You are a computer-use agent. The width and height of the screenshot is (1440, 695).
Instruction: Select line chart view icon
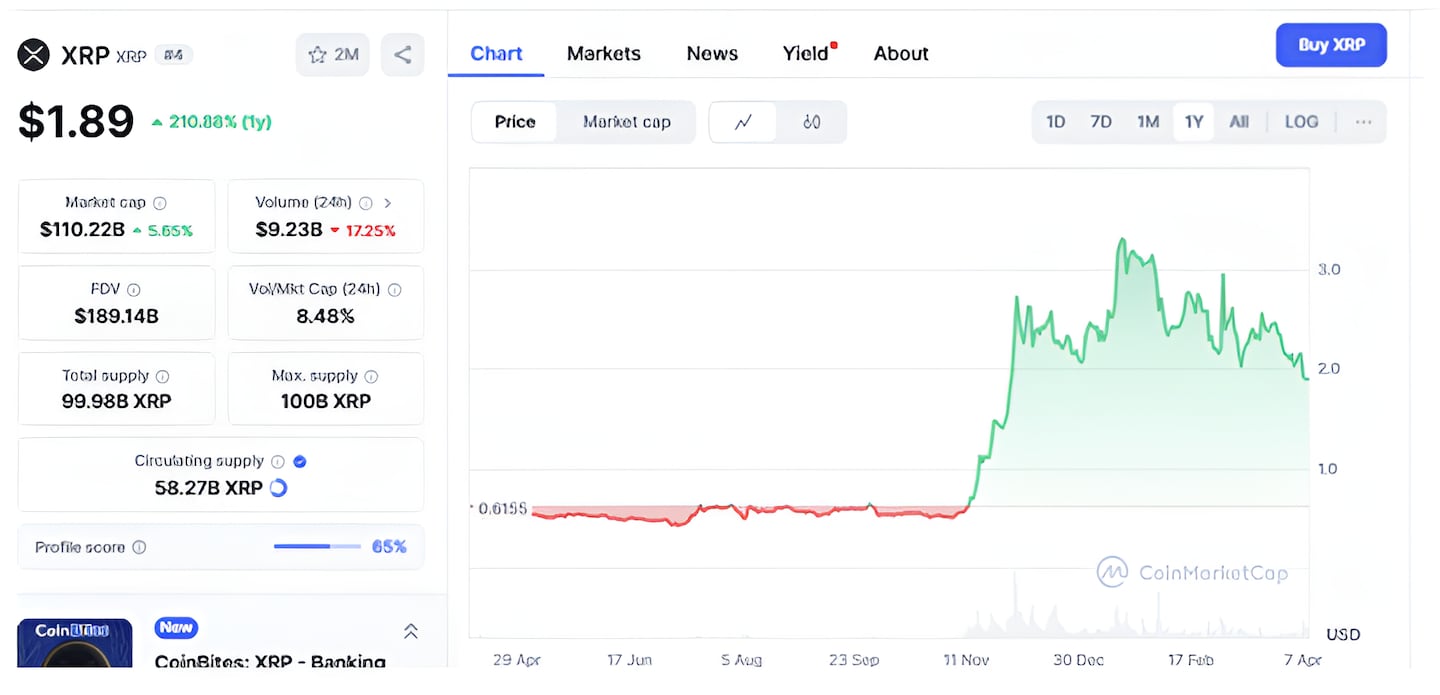743,122
